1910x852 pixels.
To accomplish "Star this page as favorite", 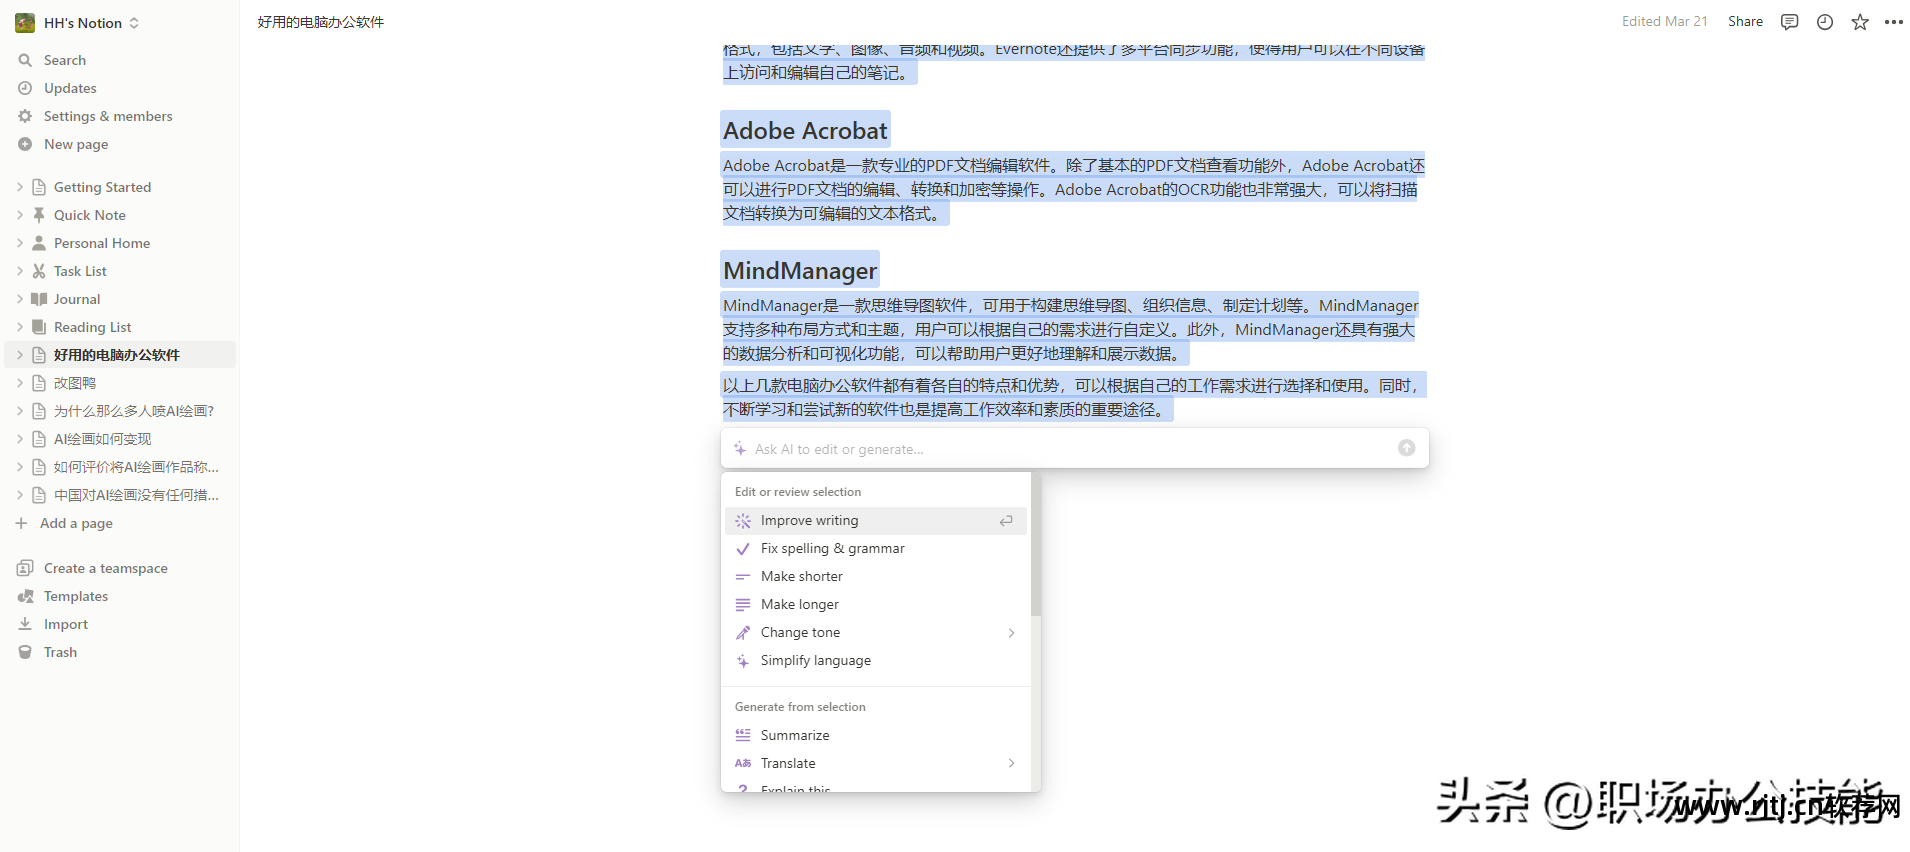I will pyautogui.click(x=1859, y=22).
